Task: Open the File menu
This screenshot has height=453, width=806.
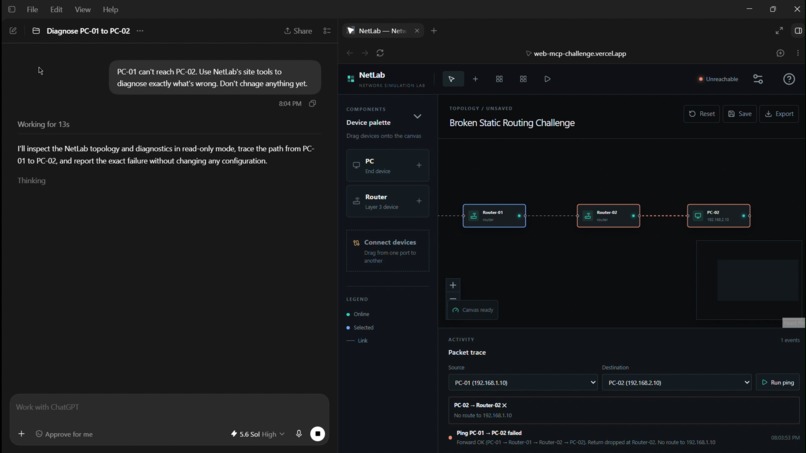Action: coord(32,9)
